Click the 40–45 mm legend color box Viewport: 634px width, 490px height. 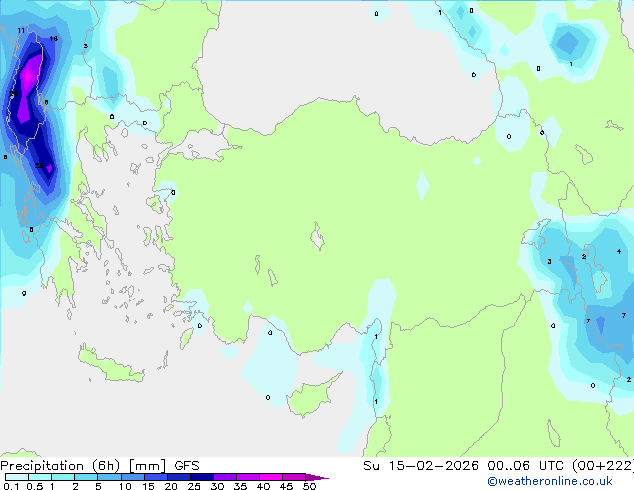[271, 477]
